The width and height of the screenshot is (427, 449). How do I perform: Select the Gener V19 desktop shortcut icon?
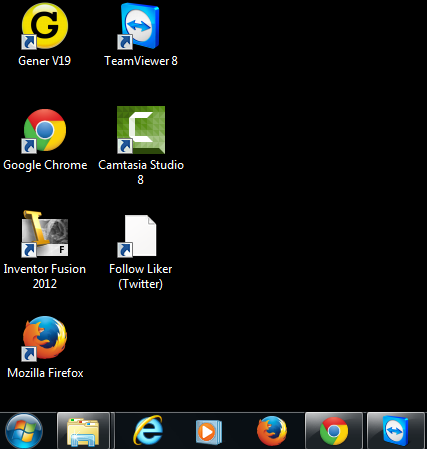(45, 26)
